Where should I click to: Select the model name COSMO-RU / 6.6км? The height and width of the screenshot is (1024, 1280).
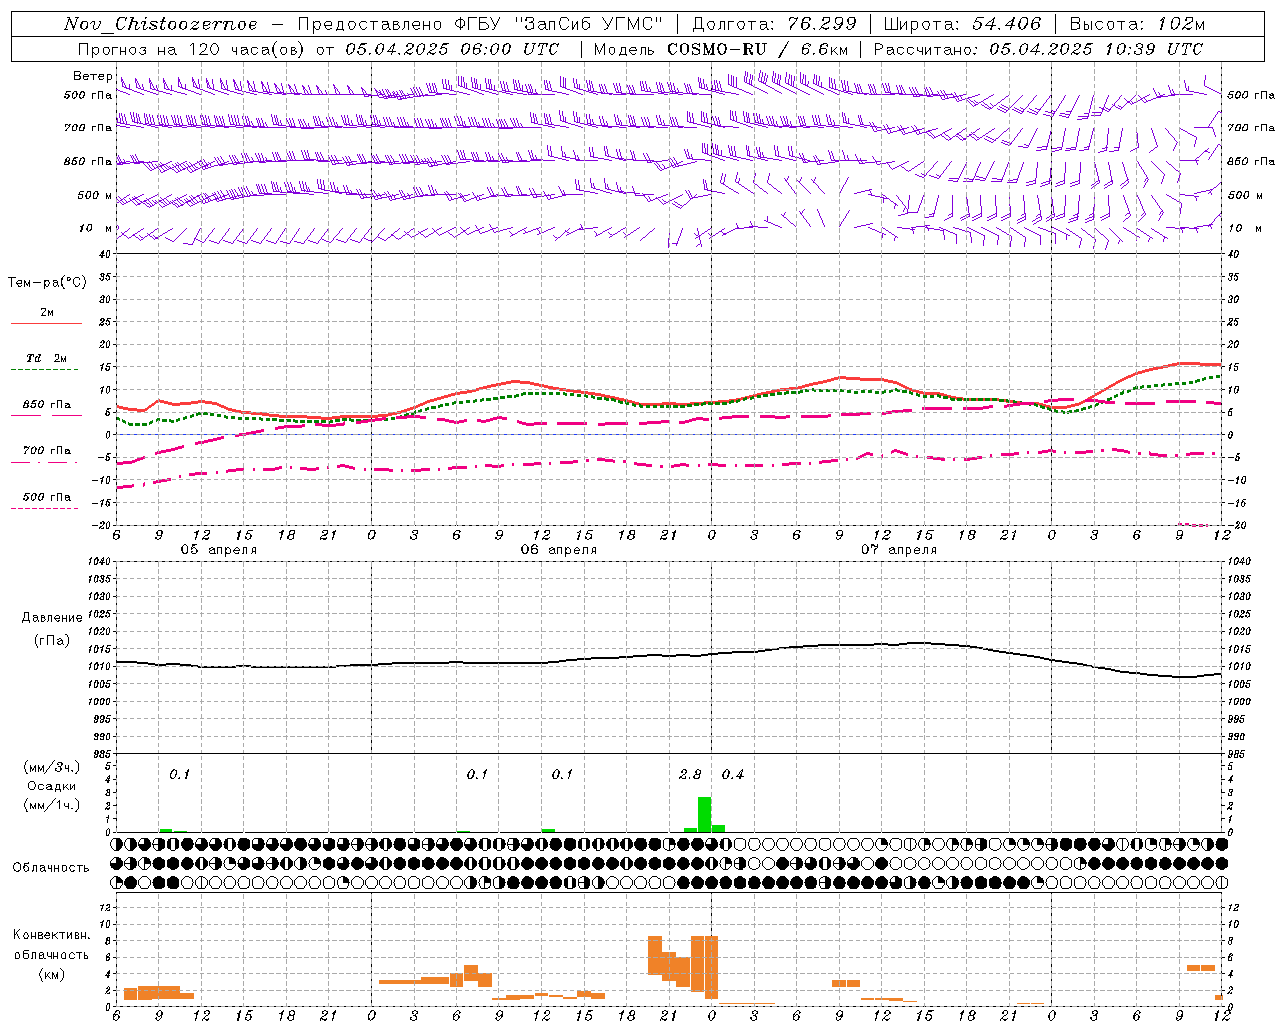coord(759,49)
